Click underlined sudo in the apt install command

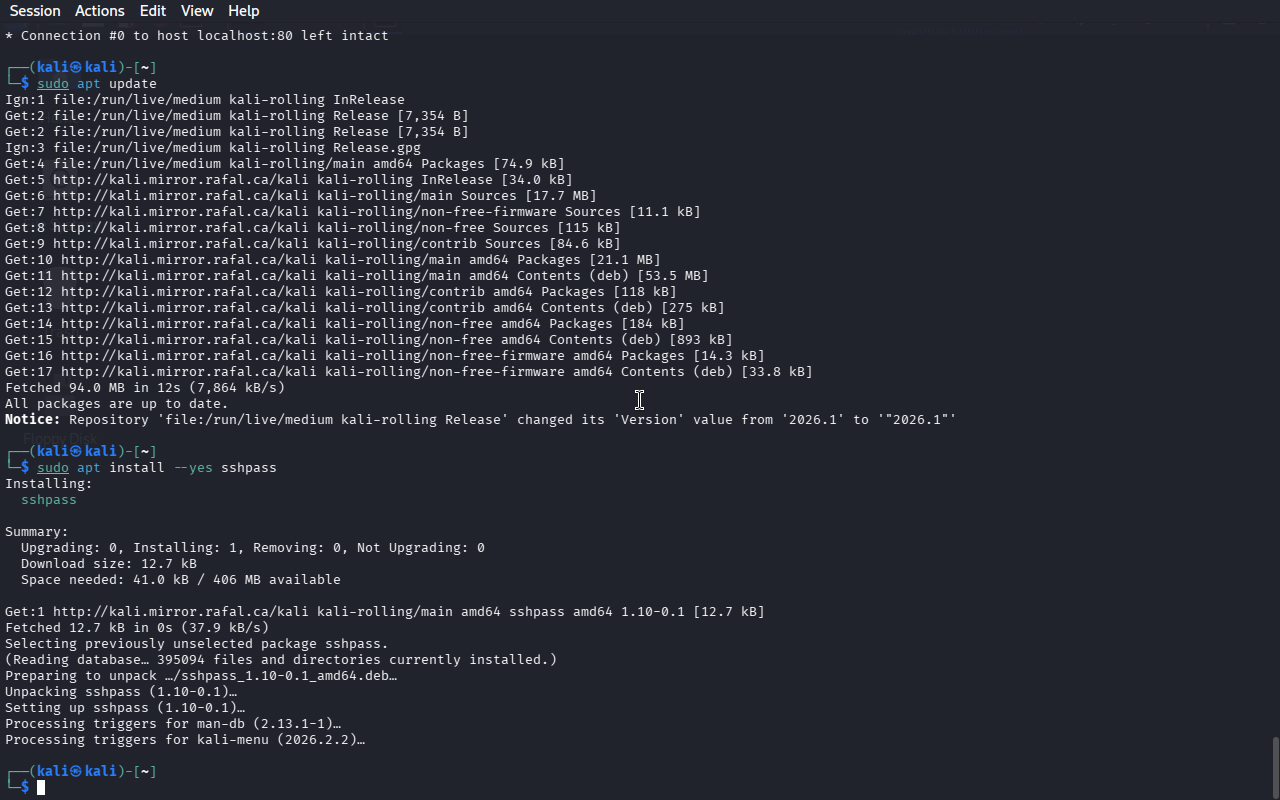coord(53,468)
